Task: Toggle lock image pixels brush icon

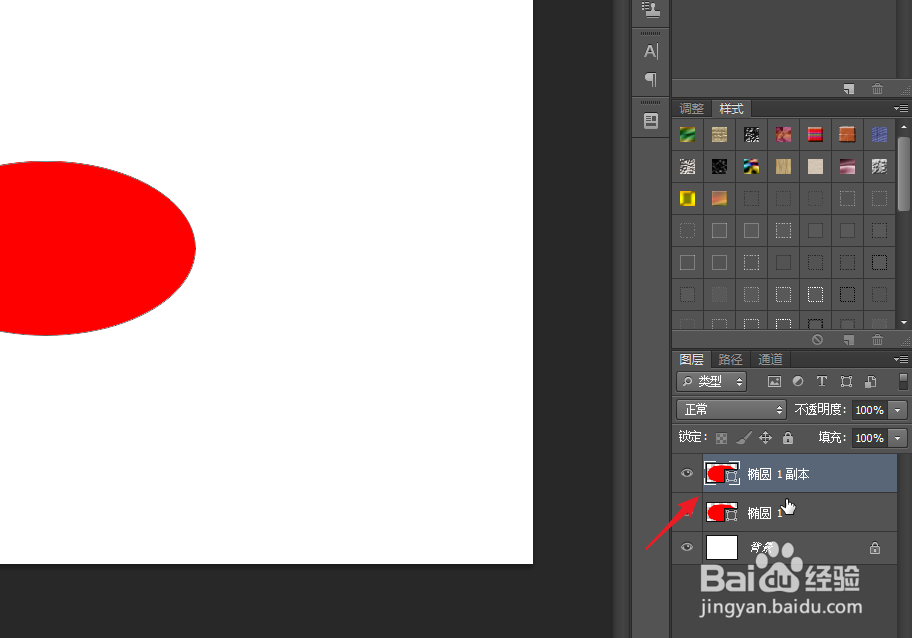Action: pyautogui.click(x=744, y=438)
